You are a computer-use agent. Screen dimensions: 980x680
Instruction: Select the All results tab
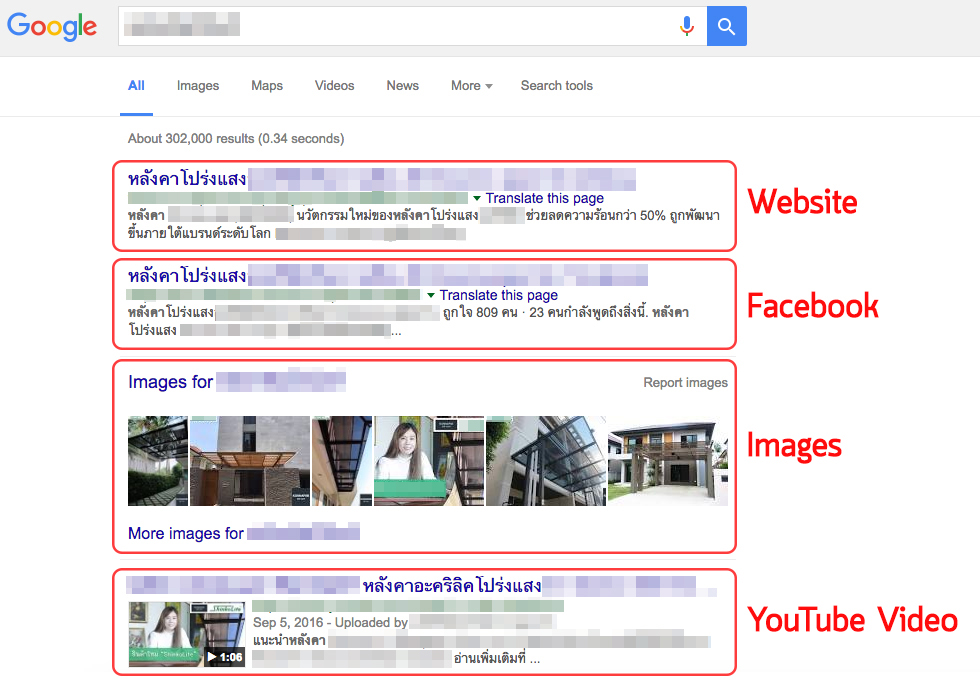click(x=136, y=86)
